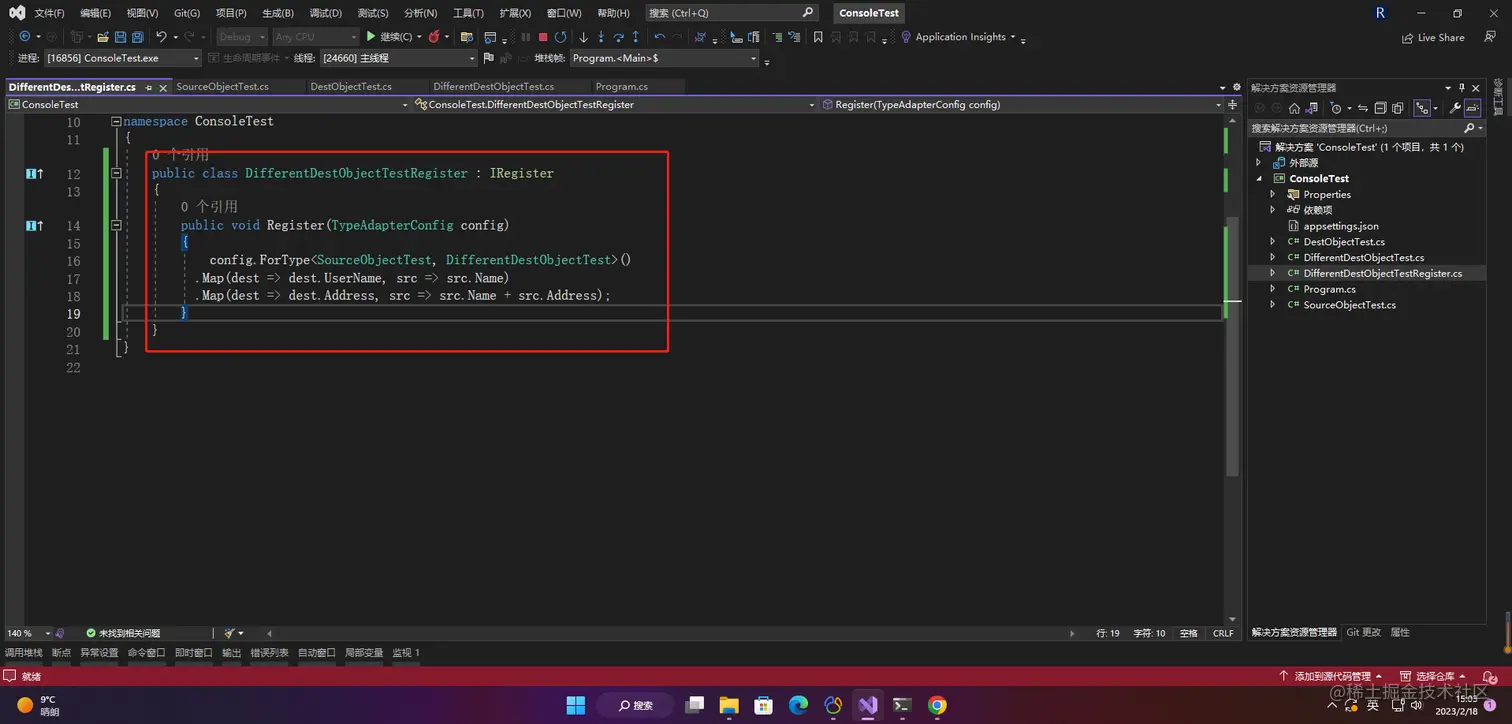Image resolution: width=1512 pixels, height=724 pixels.
Task: Open Google Chrome from the taskbar
Action: coord(937,705)
